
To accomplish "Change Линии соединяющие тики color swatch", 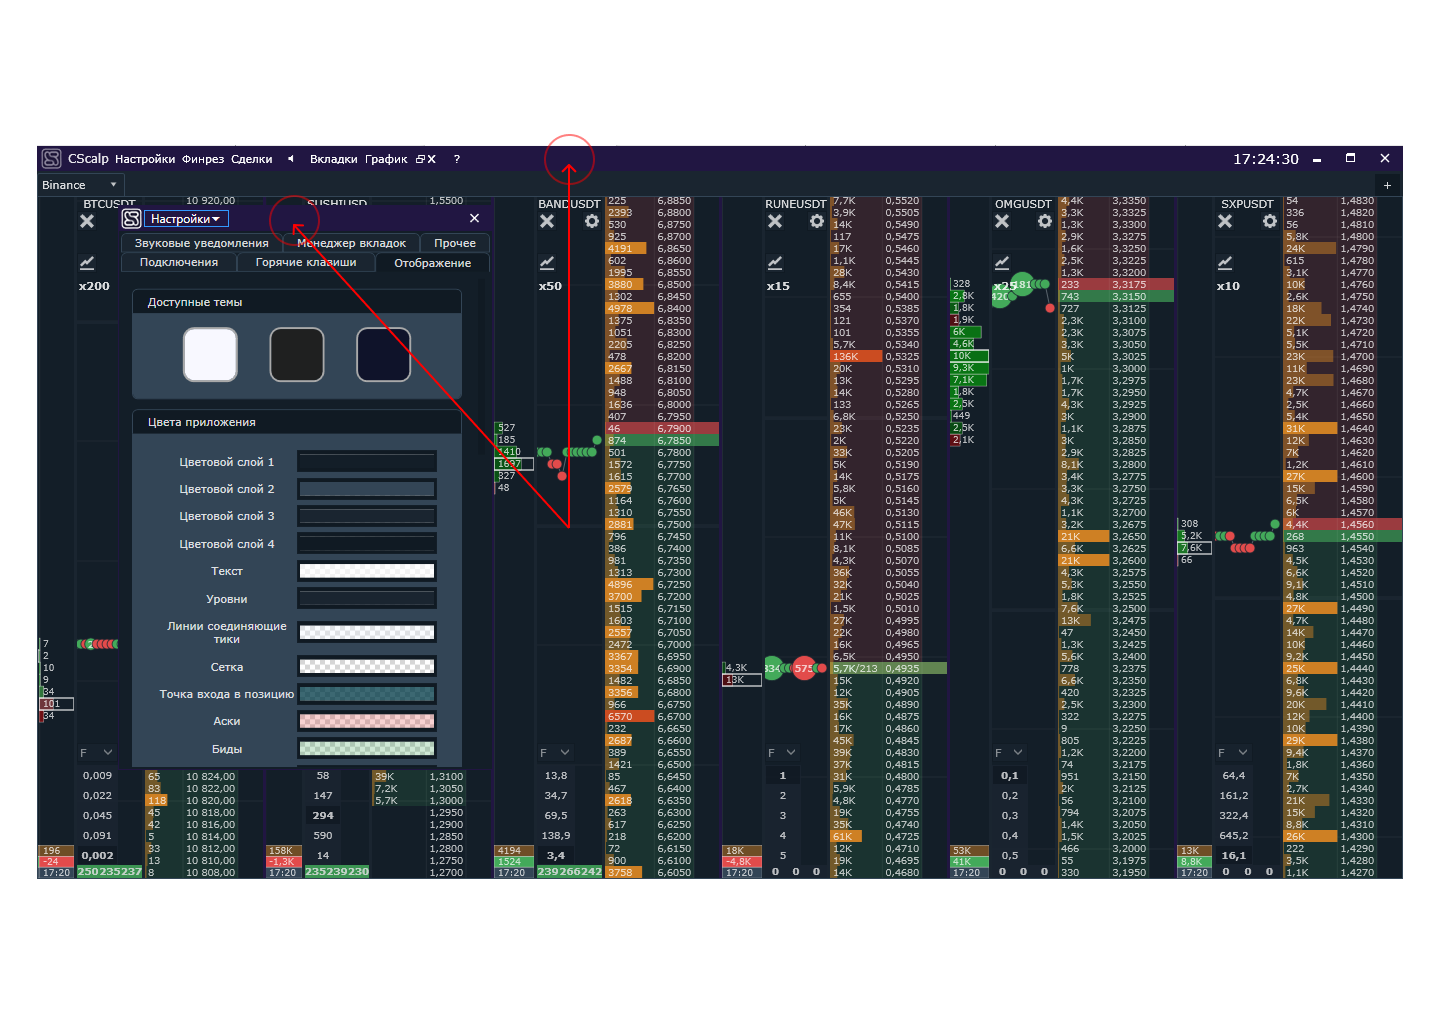I will coord(367,632).
